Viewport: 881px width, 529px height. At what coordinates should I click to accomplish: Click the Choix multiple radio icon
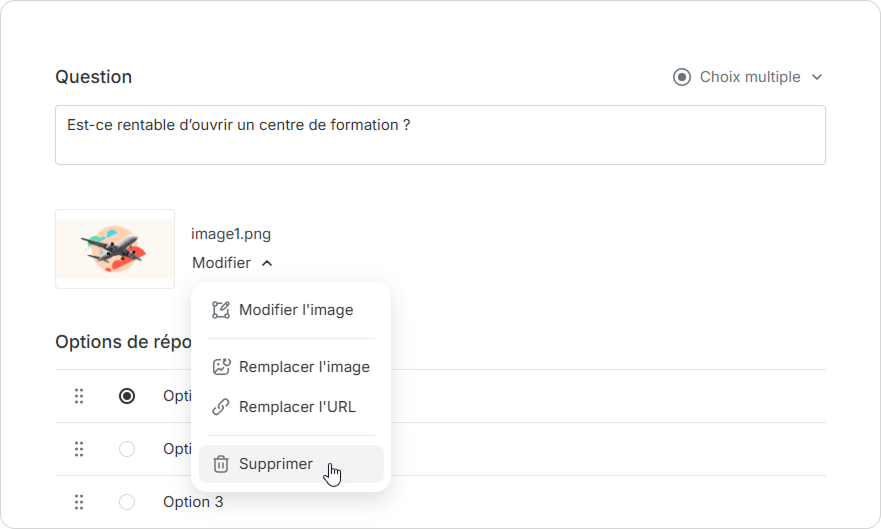[682, 77]
